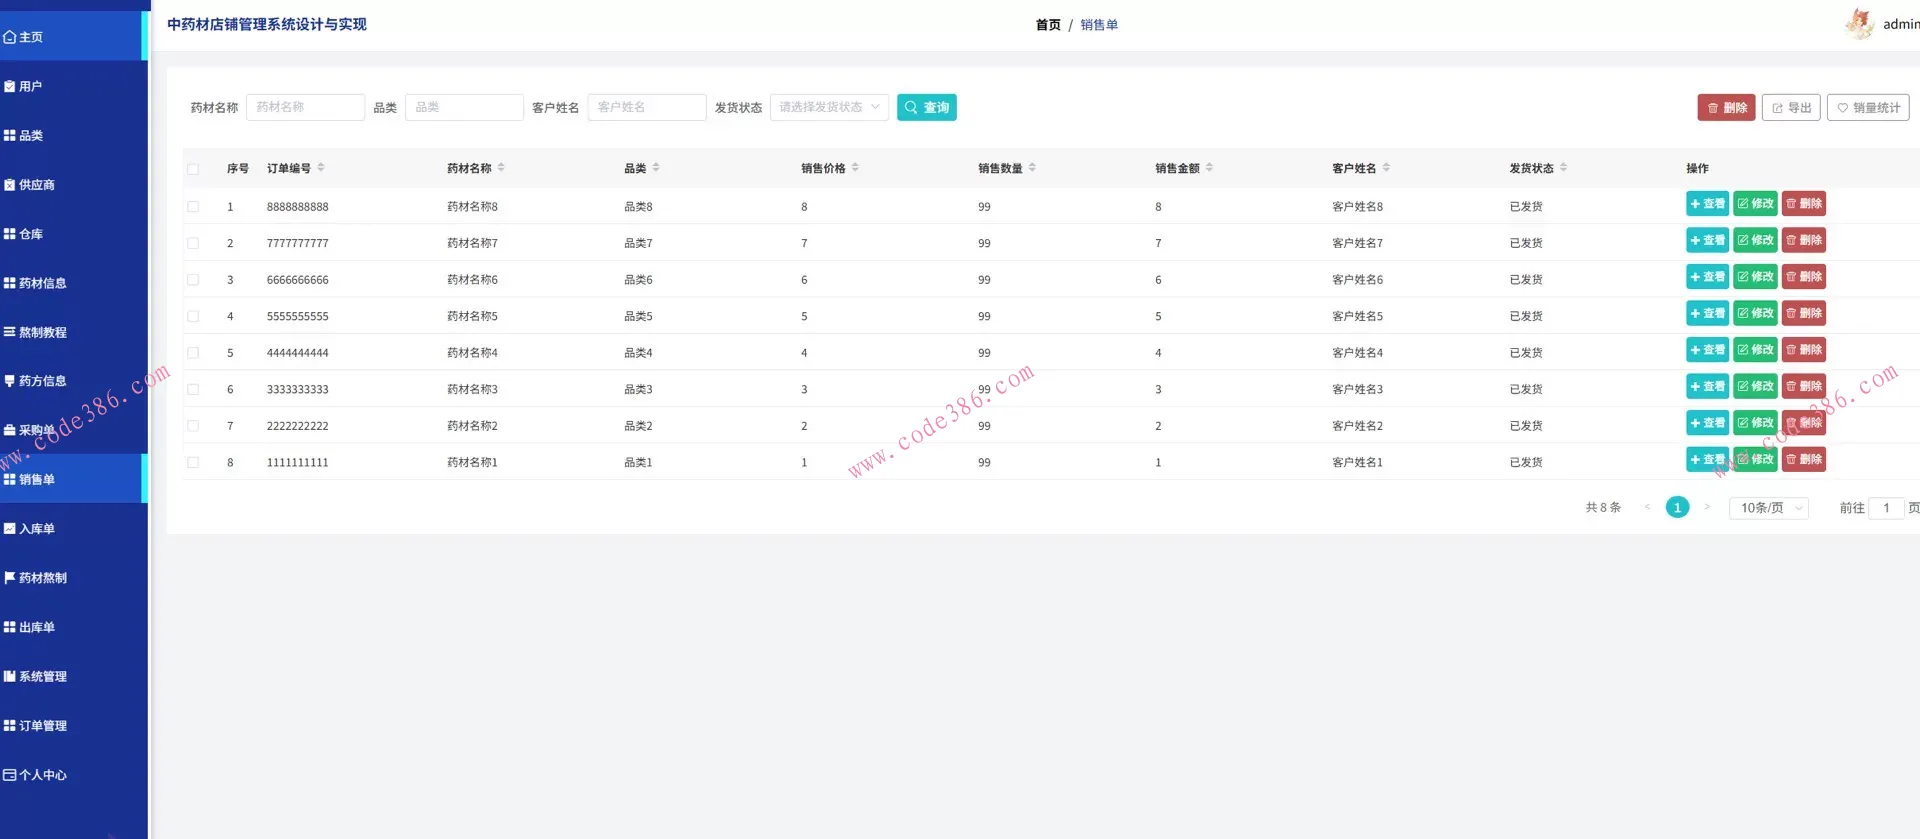Sort by 销售金额 column arrows
1920x839 pixels.
1209,168
